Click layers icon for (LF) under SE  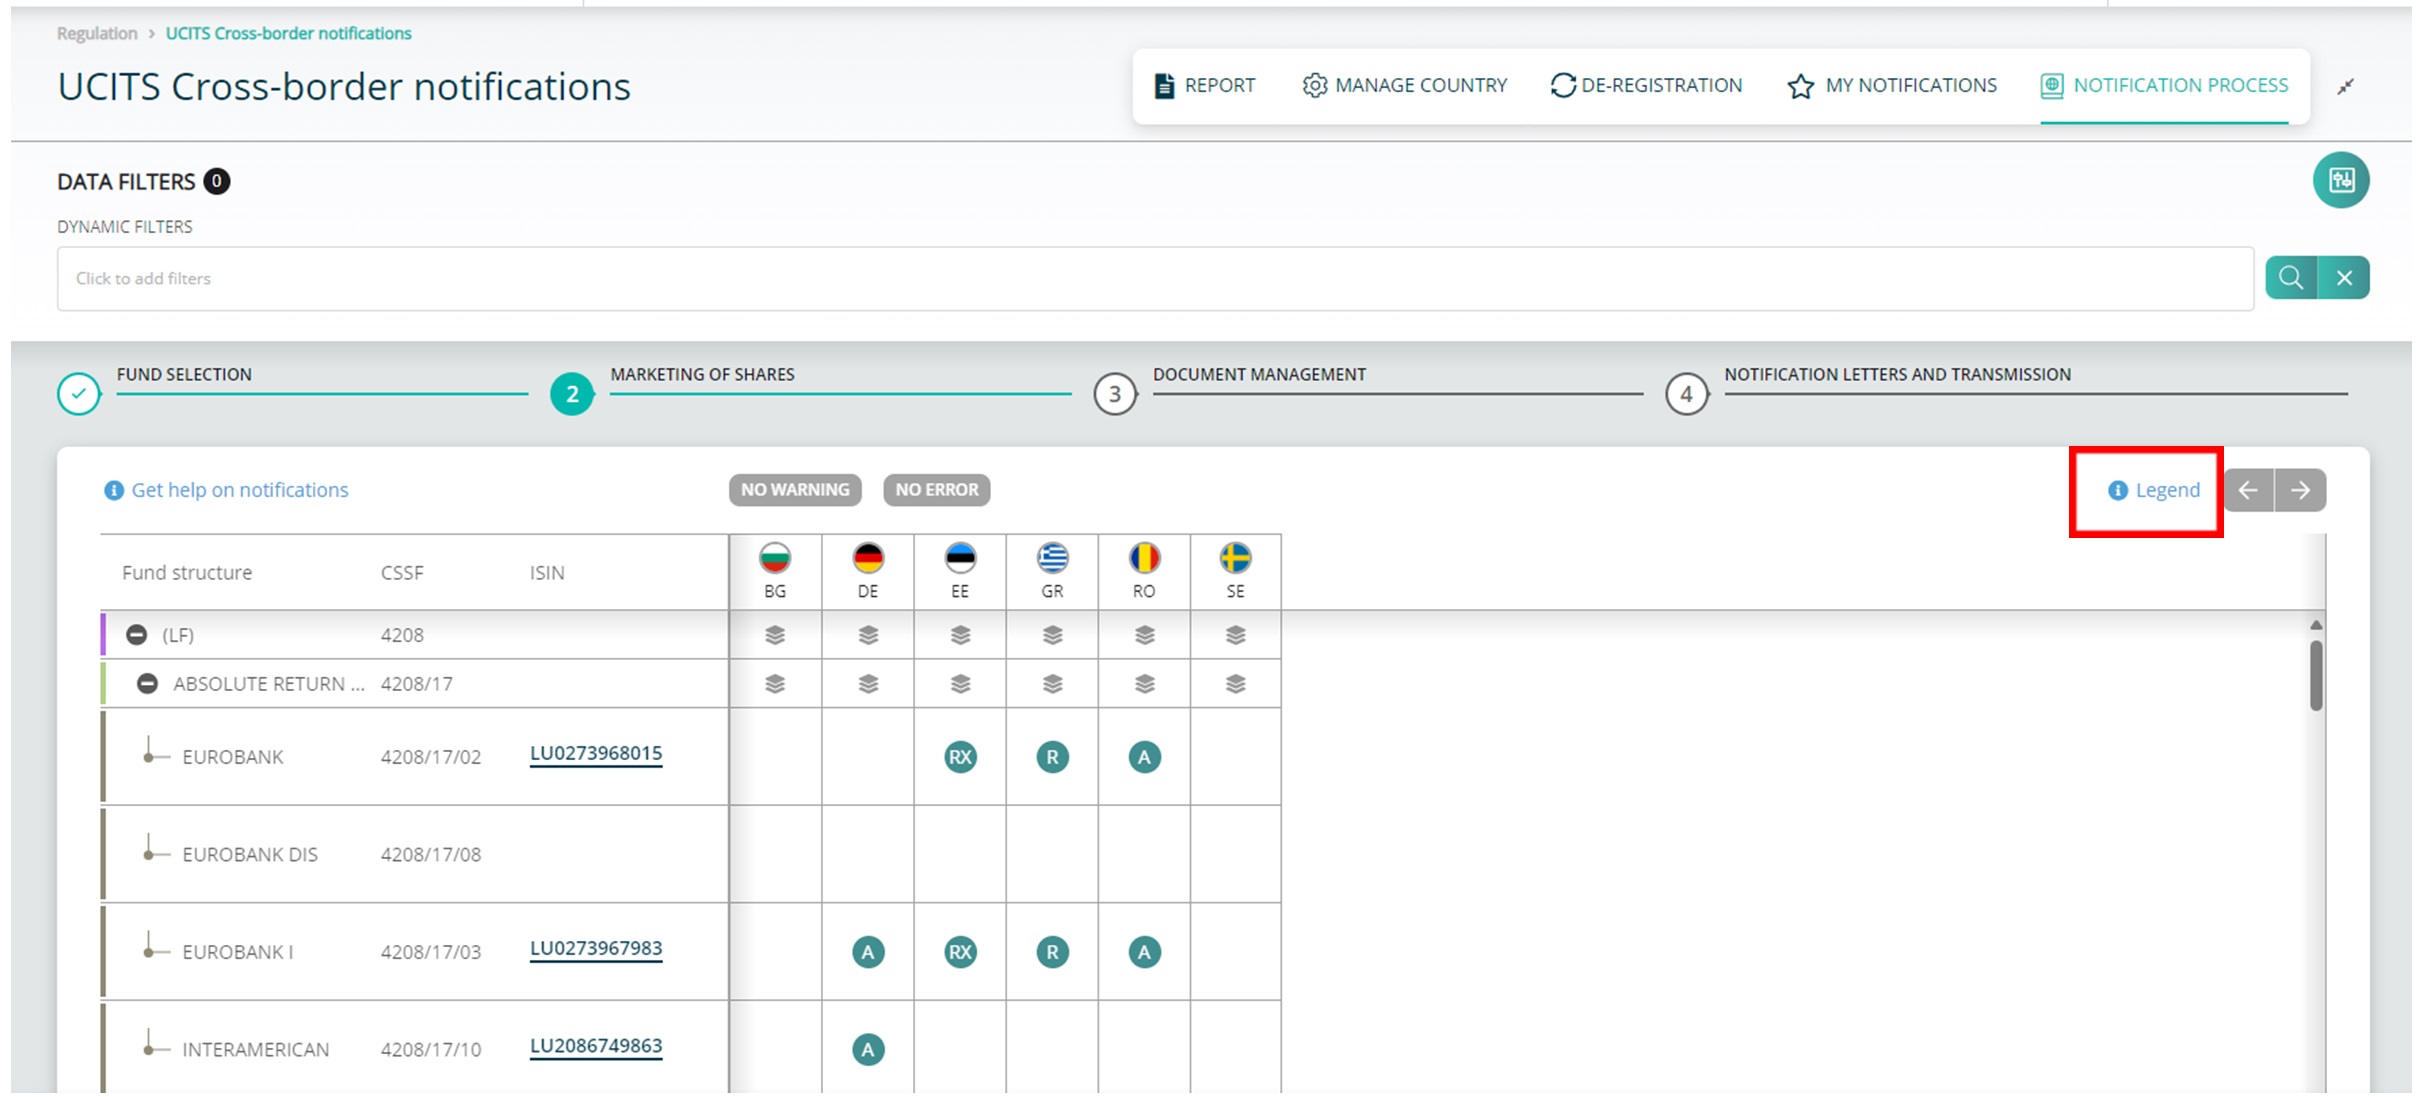(x=1236, y=635)
